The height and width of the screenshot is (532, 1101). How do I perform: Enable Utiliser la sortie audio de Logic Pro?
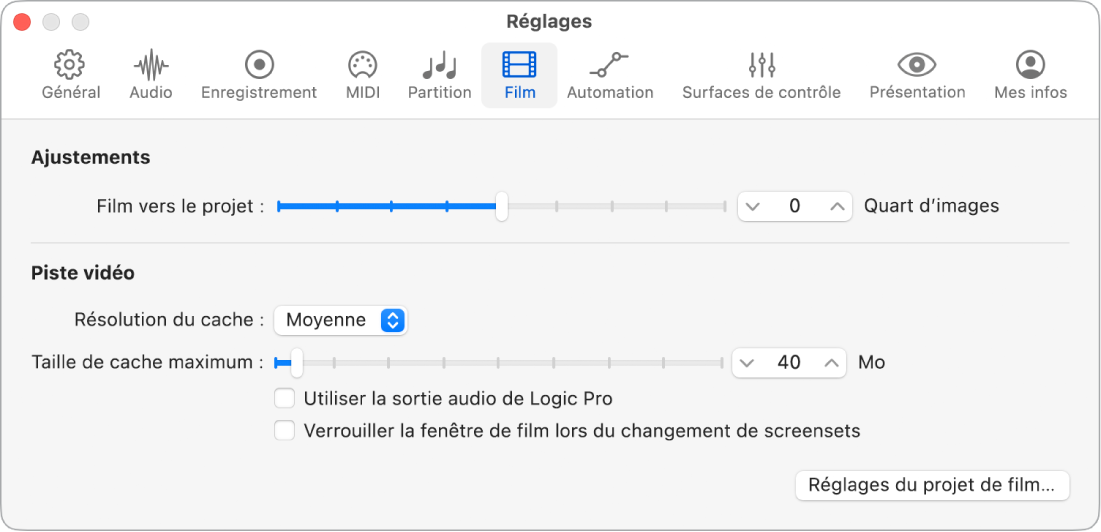(285, 399)
